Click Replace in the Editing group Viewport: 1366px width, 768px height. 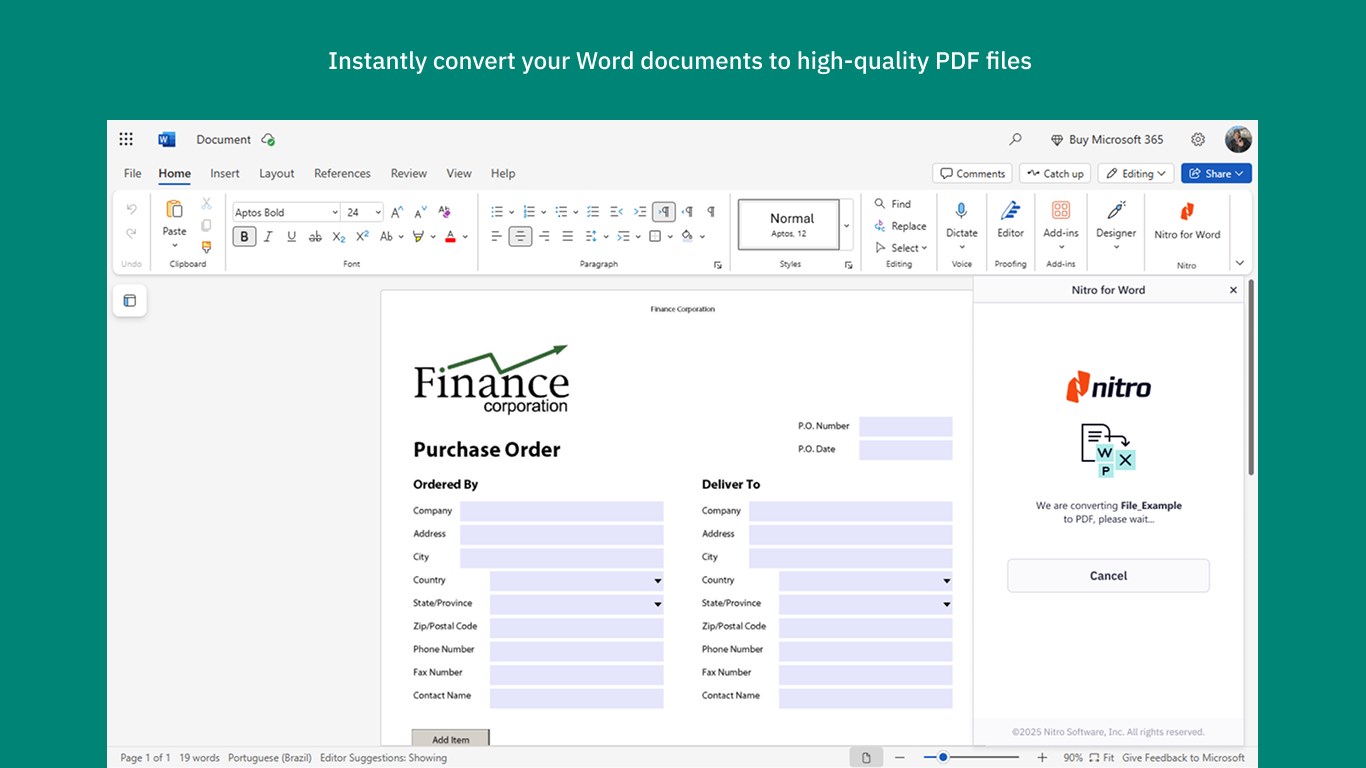pyautogui.click(x=900, y=226)
